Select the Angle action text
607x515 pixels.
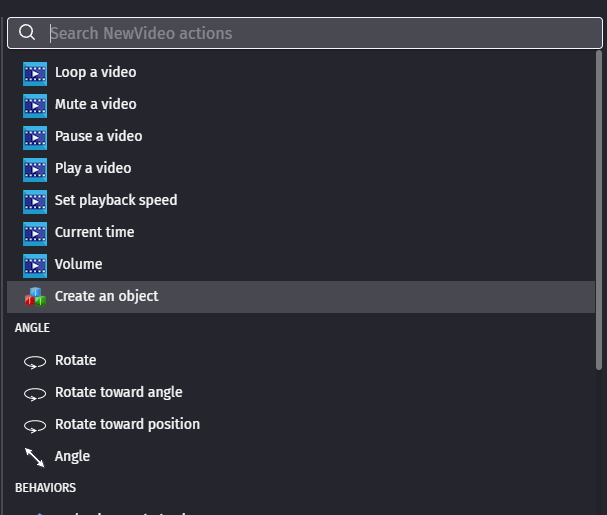click(72, 456)
